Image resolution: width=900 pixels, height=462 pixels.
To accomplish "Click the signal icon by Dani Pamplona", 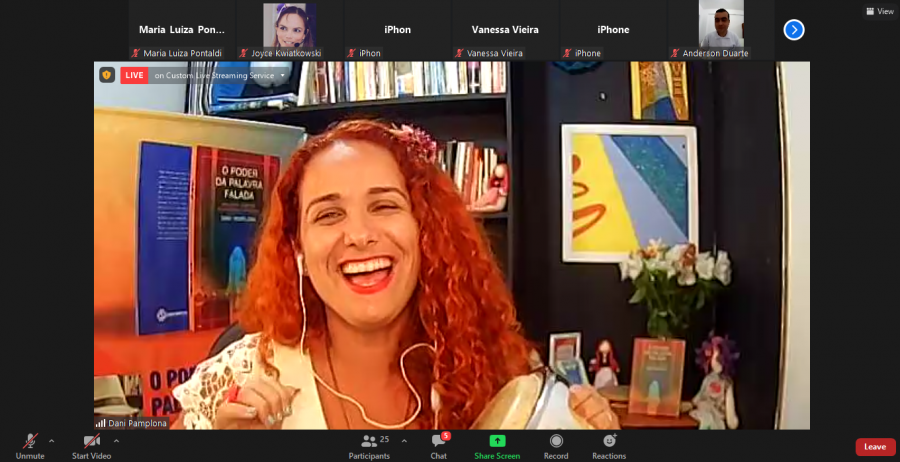I will click(x=100, y=423).
